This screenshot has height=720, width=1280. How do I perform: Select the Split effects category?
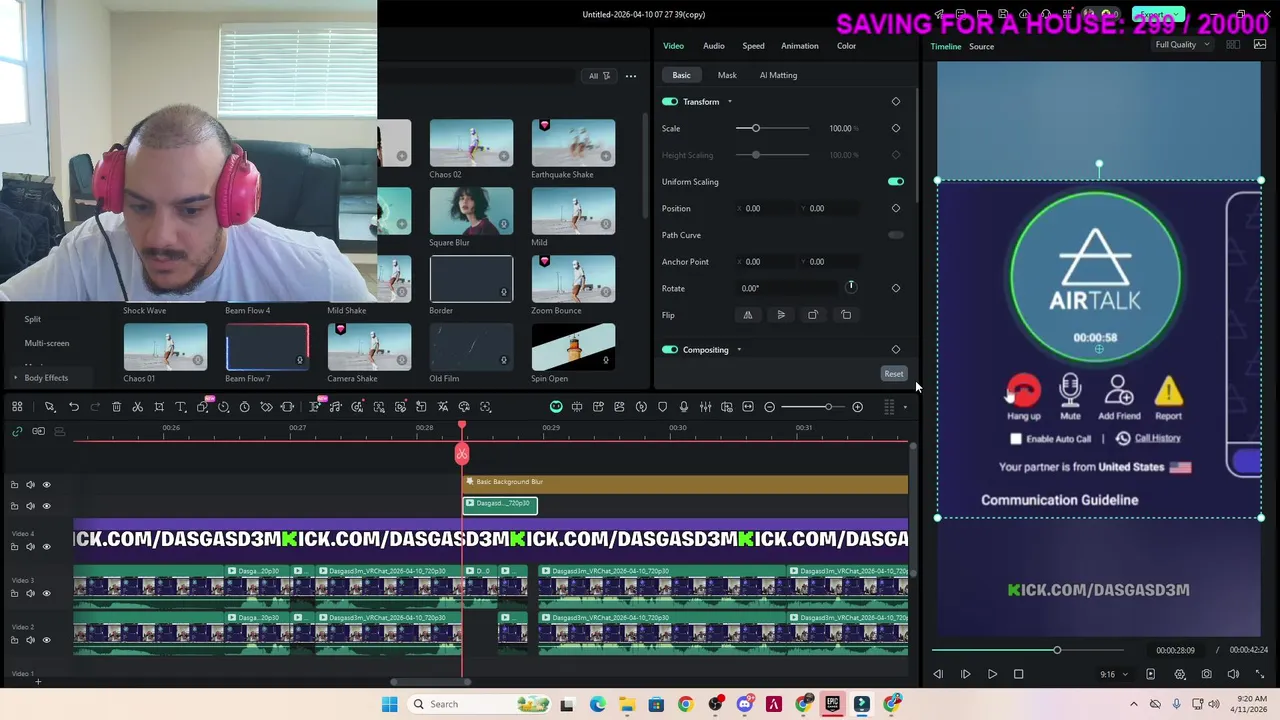pyautogui.click(x=33, y=319)
